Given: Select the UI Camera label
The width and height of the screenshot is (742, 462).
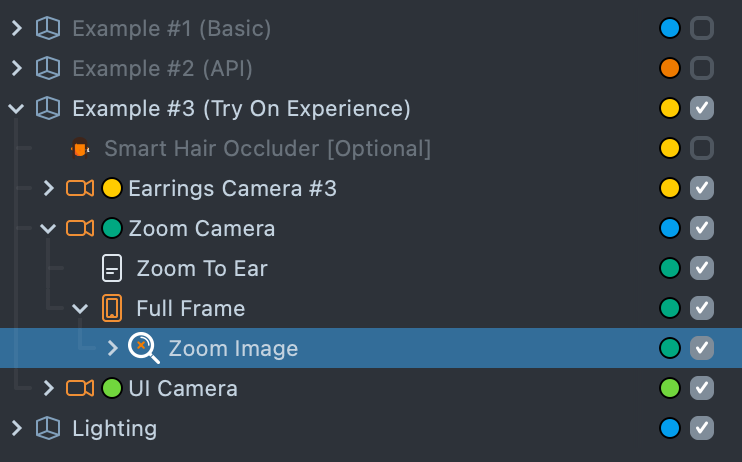Looking at the screenshot, I should 183,388.
